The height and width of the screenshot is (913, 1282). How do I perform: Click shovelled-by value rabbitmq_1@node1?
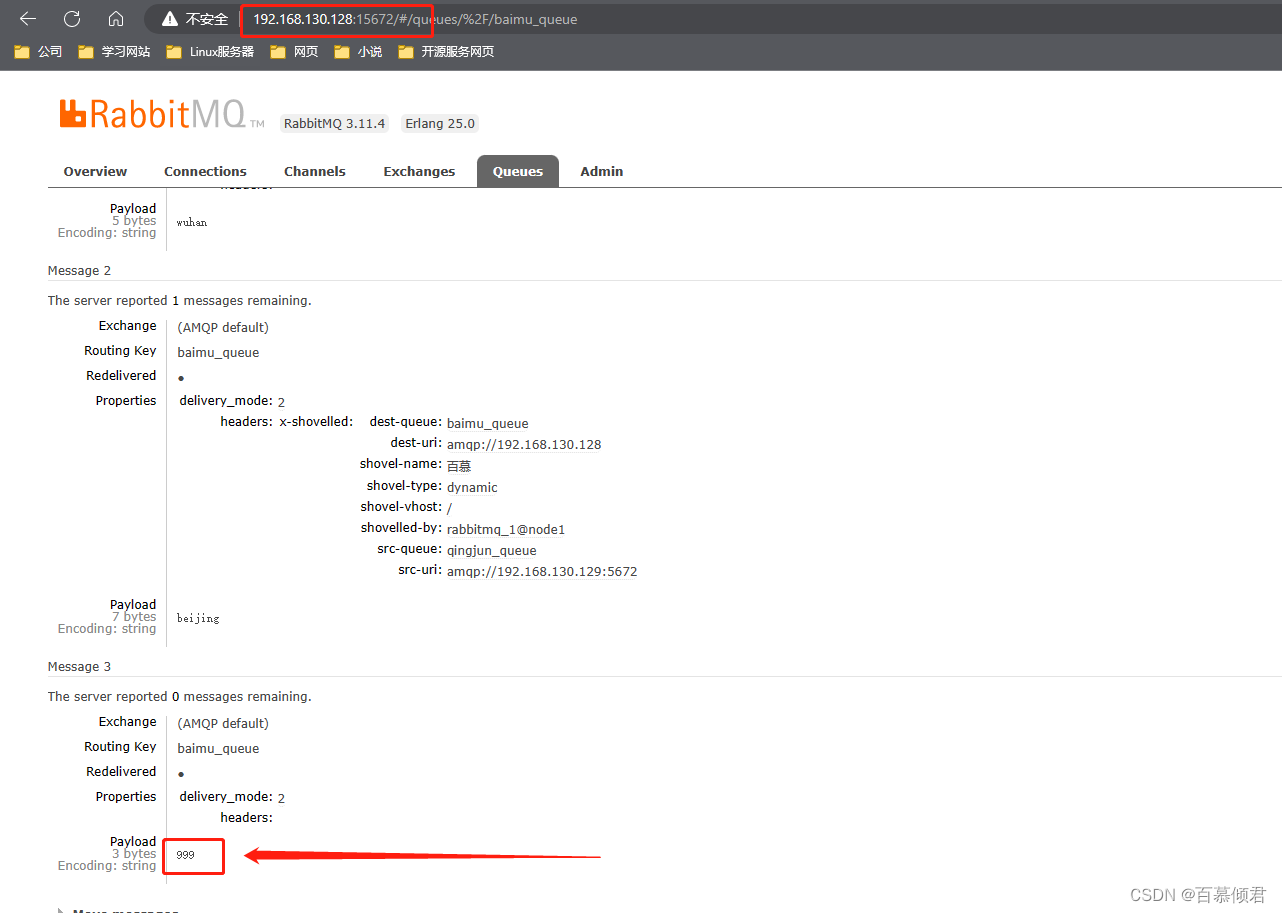click(505, 529)
